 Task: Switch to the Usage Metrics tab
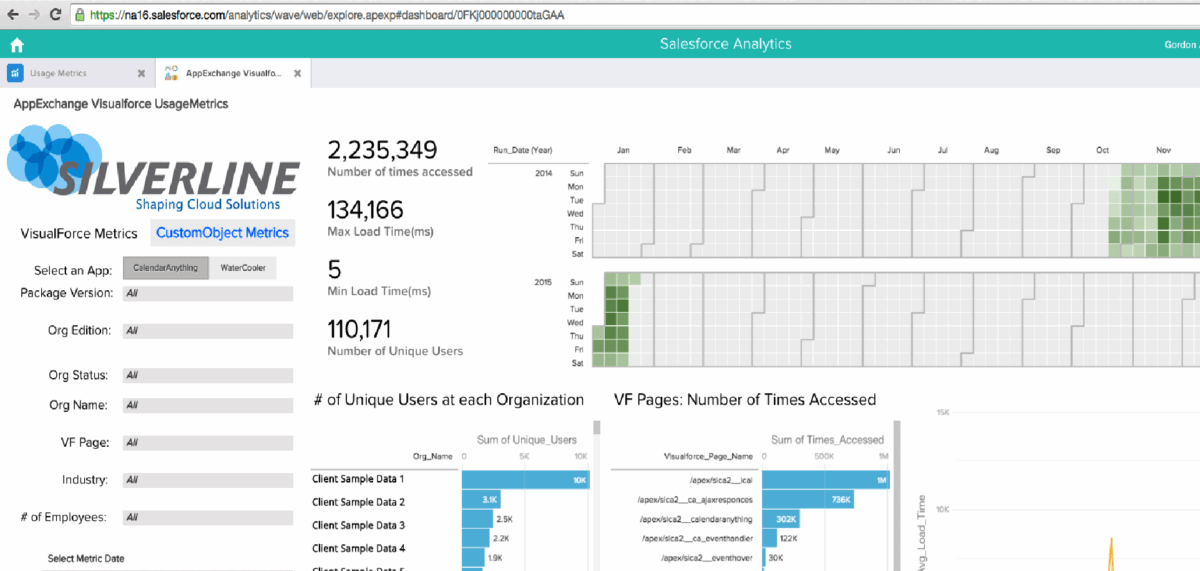(x=58, y=74)
